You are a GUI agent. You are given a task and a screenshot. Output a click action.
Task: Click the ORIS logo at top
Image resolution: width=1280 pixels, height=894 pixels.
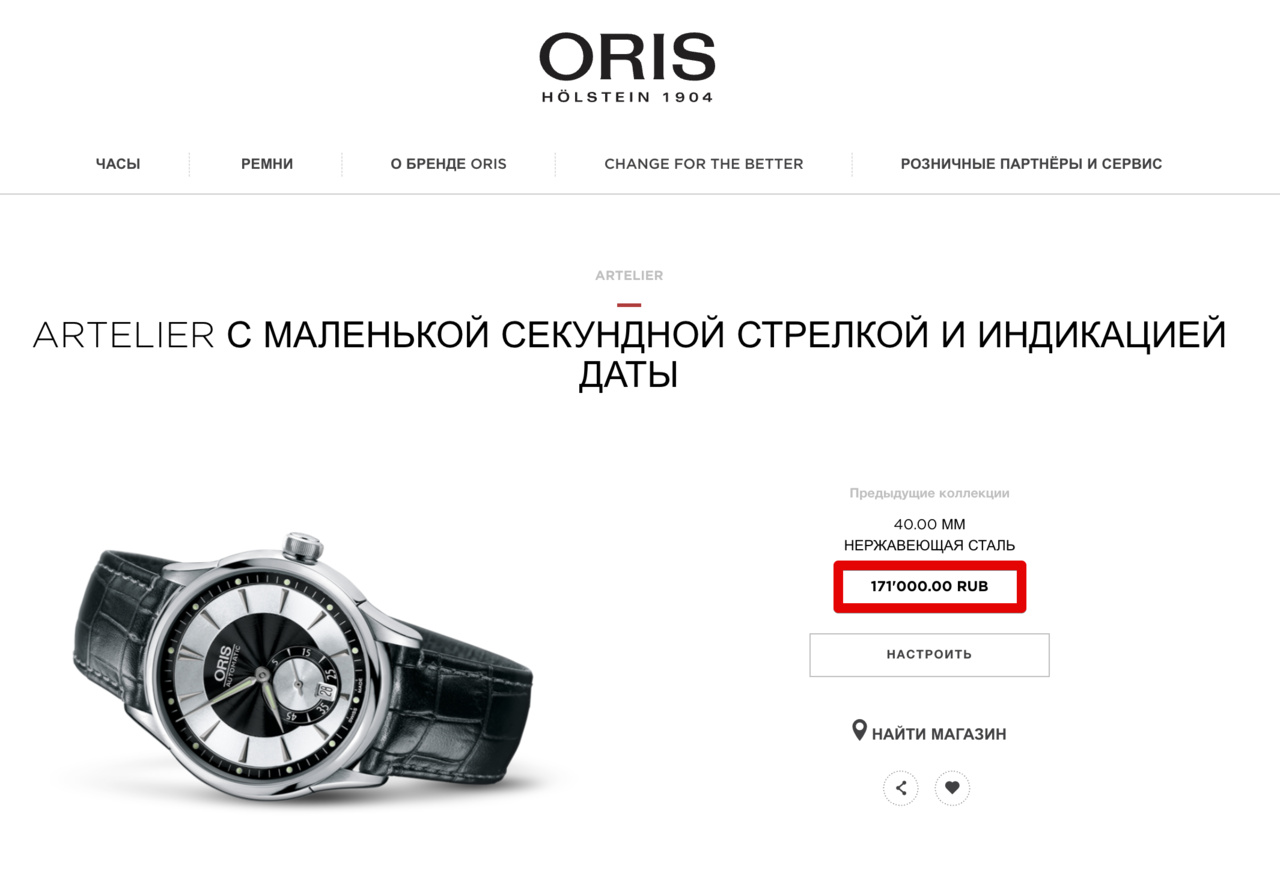[627, 67]
